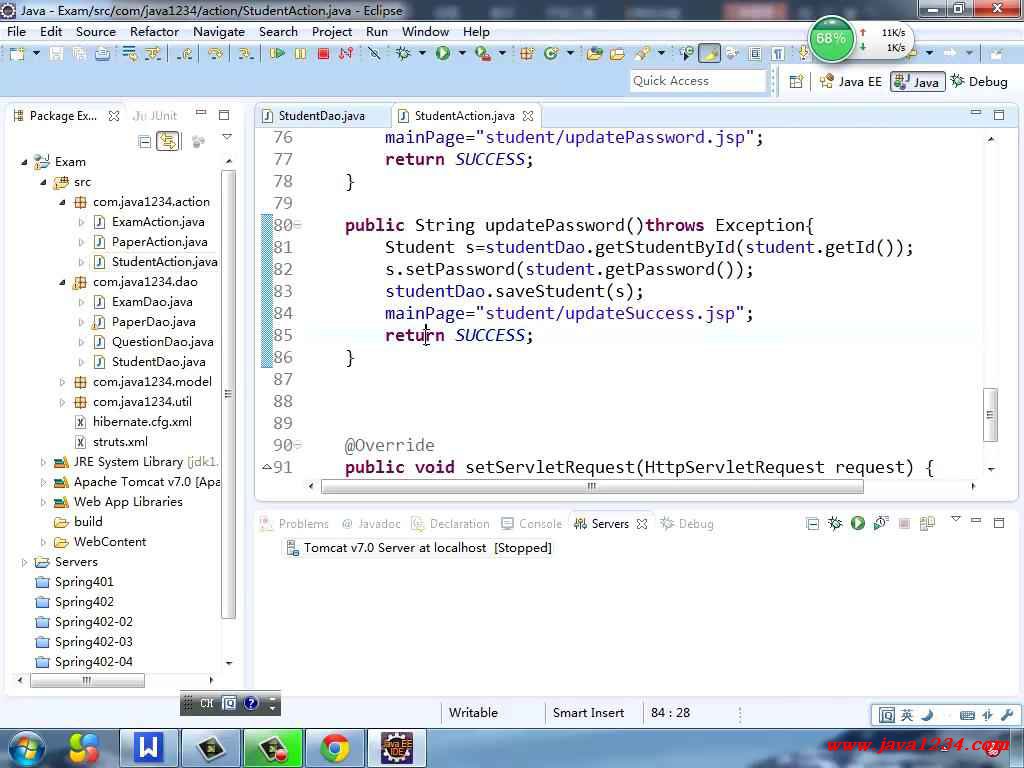
Task: Start server in debug mode in Servers view
Action: tap(835, 523)
